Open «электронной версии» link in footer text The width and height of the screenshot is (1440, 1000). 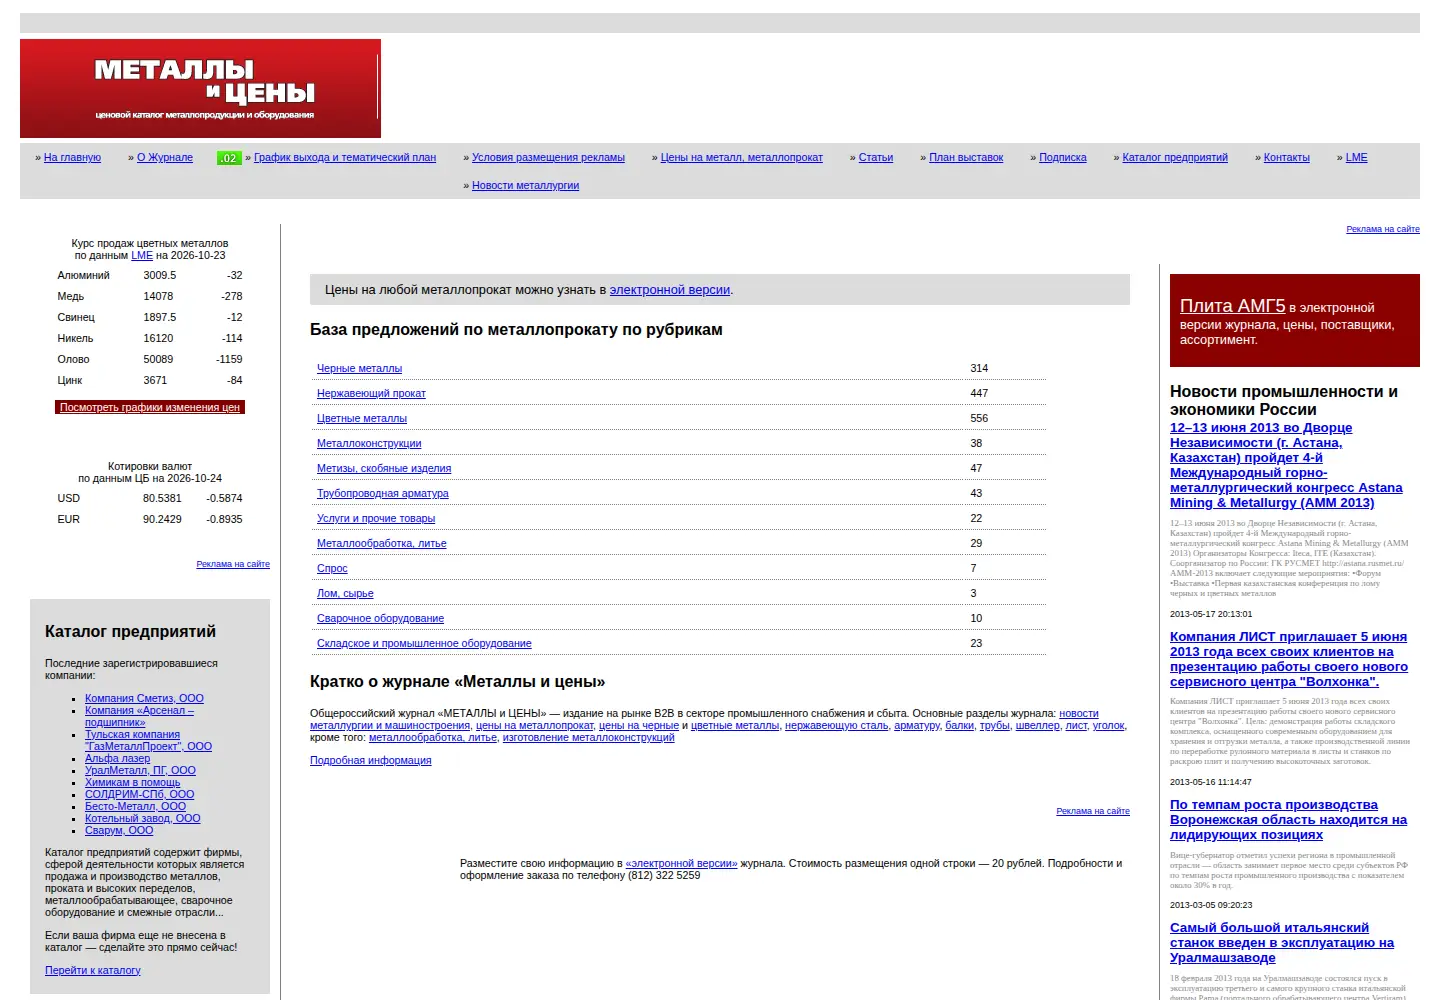681,864
